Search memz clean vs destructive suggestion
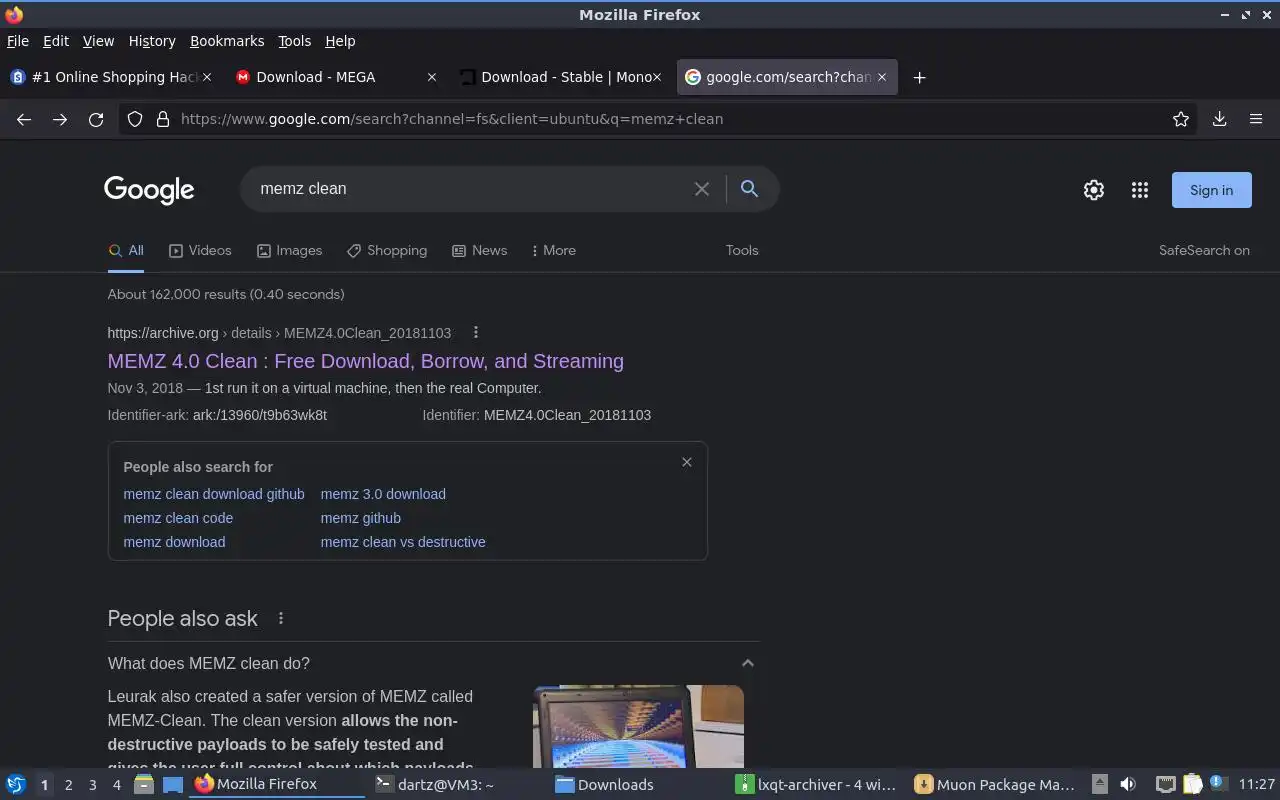The width and height of the screenshot is (1280, 800). pos(403,542)
